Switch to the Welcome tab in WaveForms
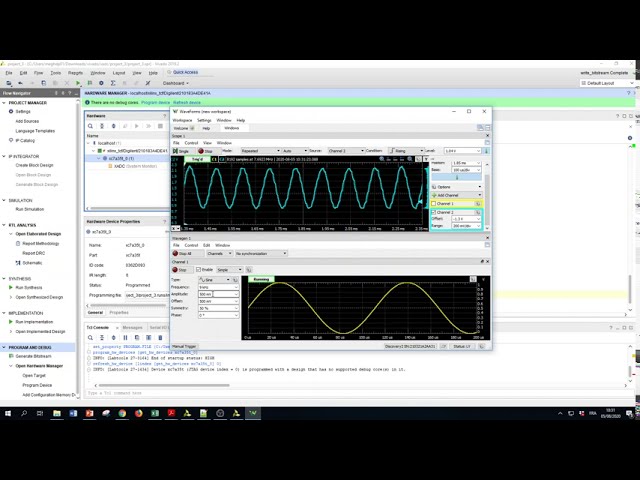This screenshot has height=480, width=640. [x=183, y=128]
